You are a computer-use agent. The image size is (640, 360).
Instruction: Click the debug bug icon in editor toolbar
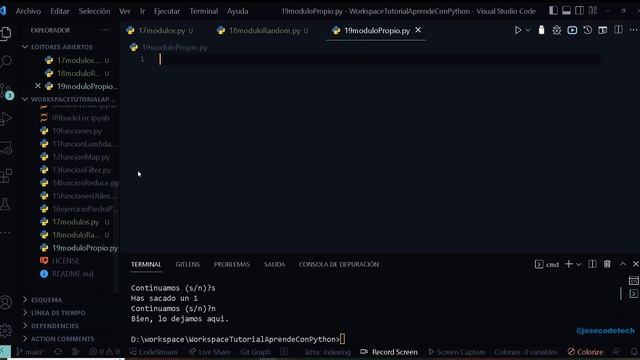pos(557,30)
